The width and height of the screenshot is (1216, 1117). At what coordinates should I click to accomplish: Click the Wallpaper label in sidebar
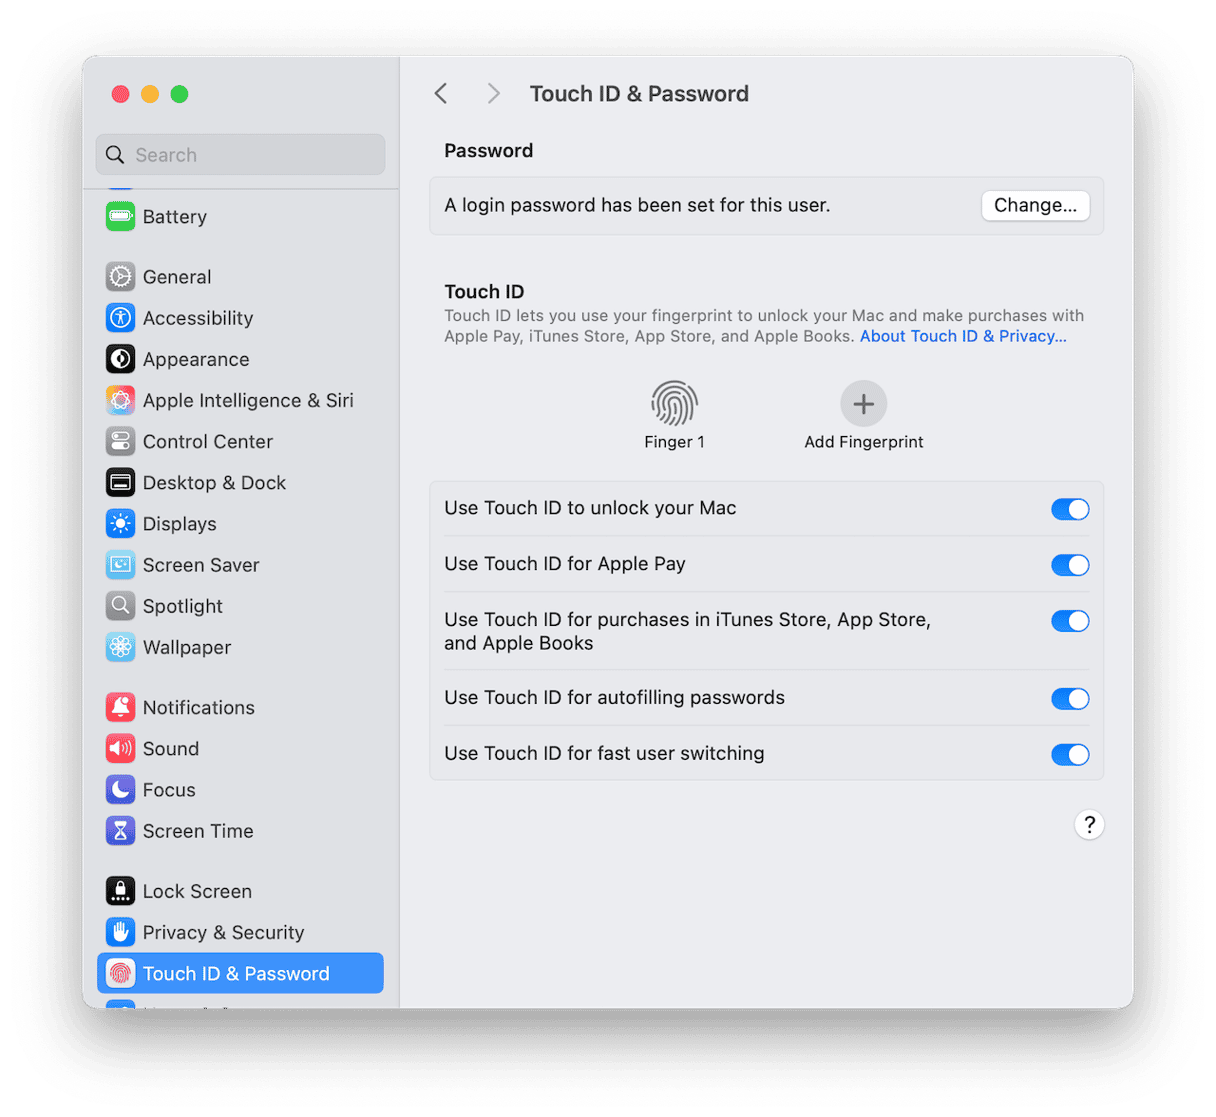(187, 647)
